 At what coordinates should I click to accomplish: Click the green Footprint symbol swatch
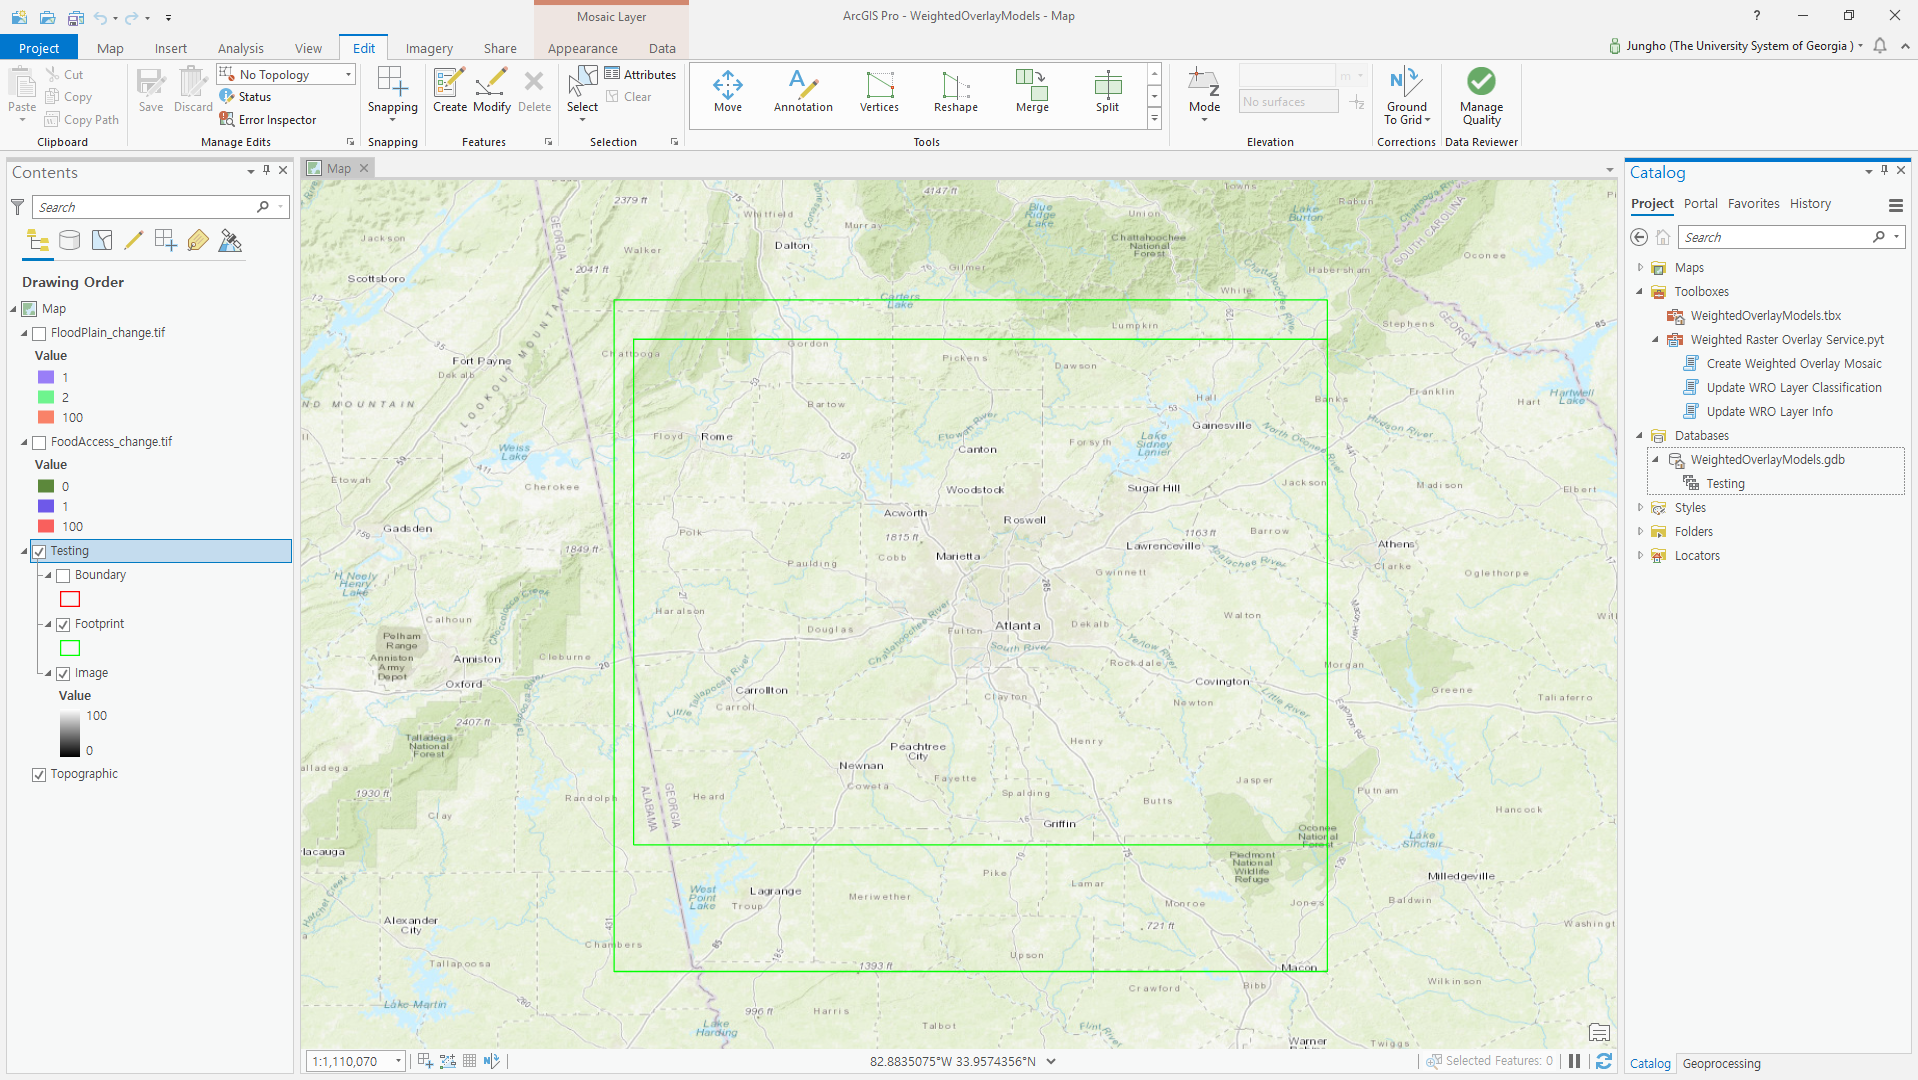70,649
